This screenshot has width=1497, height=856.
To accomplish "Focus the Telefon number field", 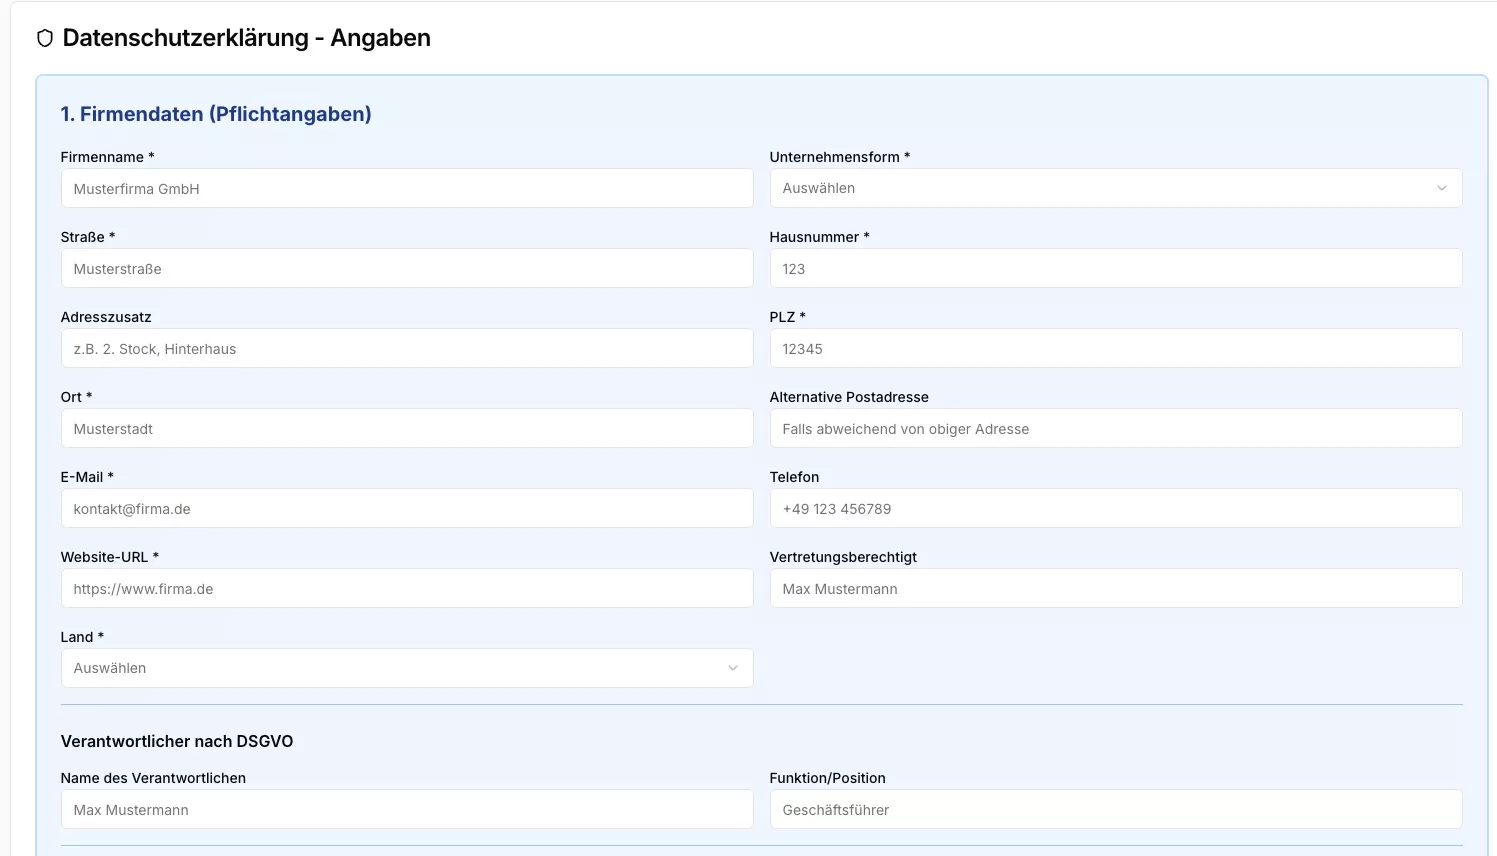I will click(1115, 509).
